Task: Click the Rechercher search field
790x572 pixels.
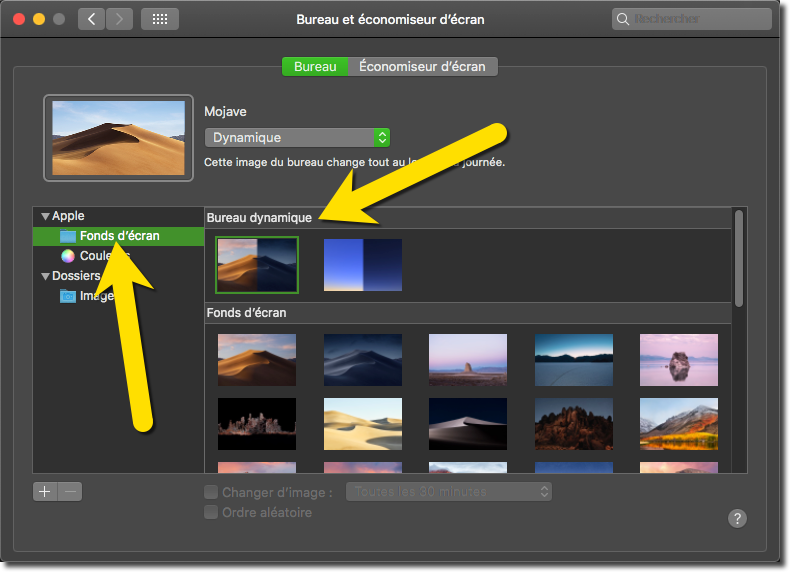Action: click(692, 19)
